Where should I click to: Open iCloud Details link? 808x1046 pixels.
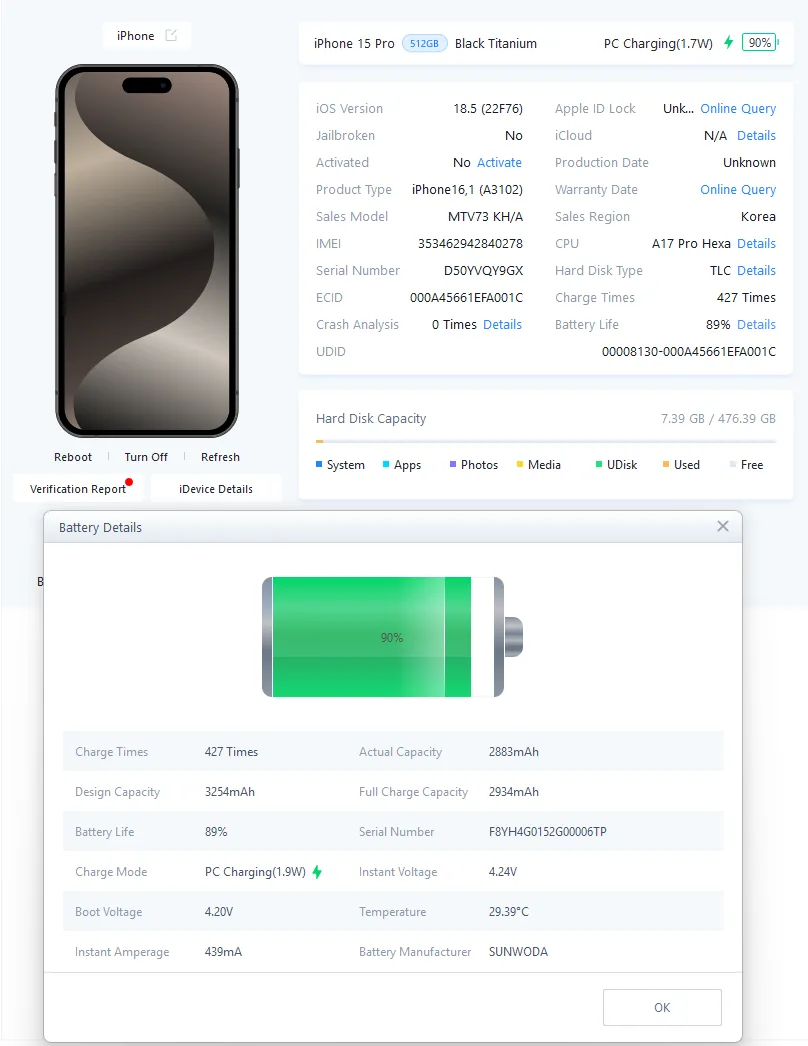click(x=757, y=135)
